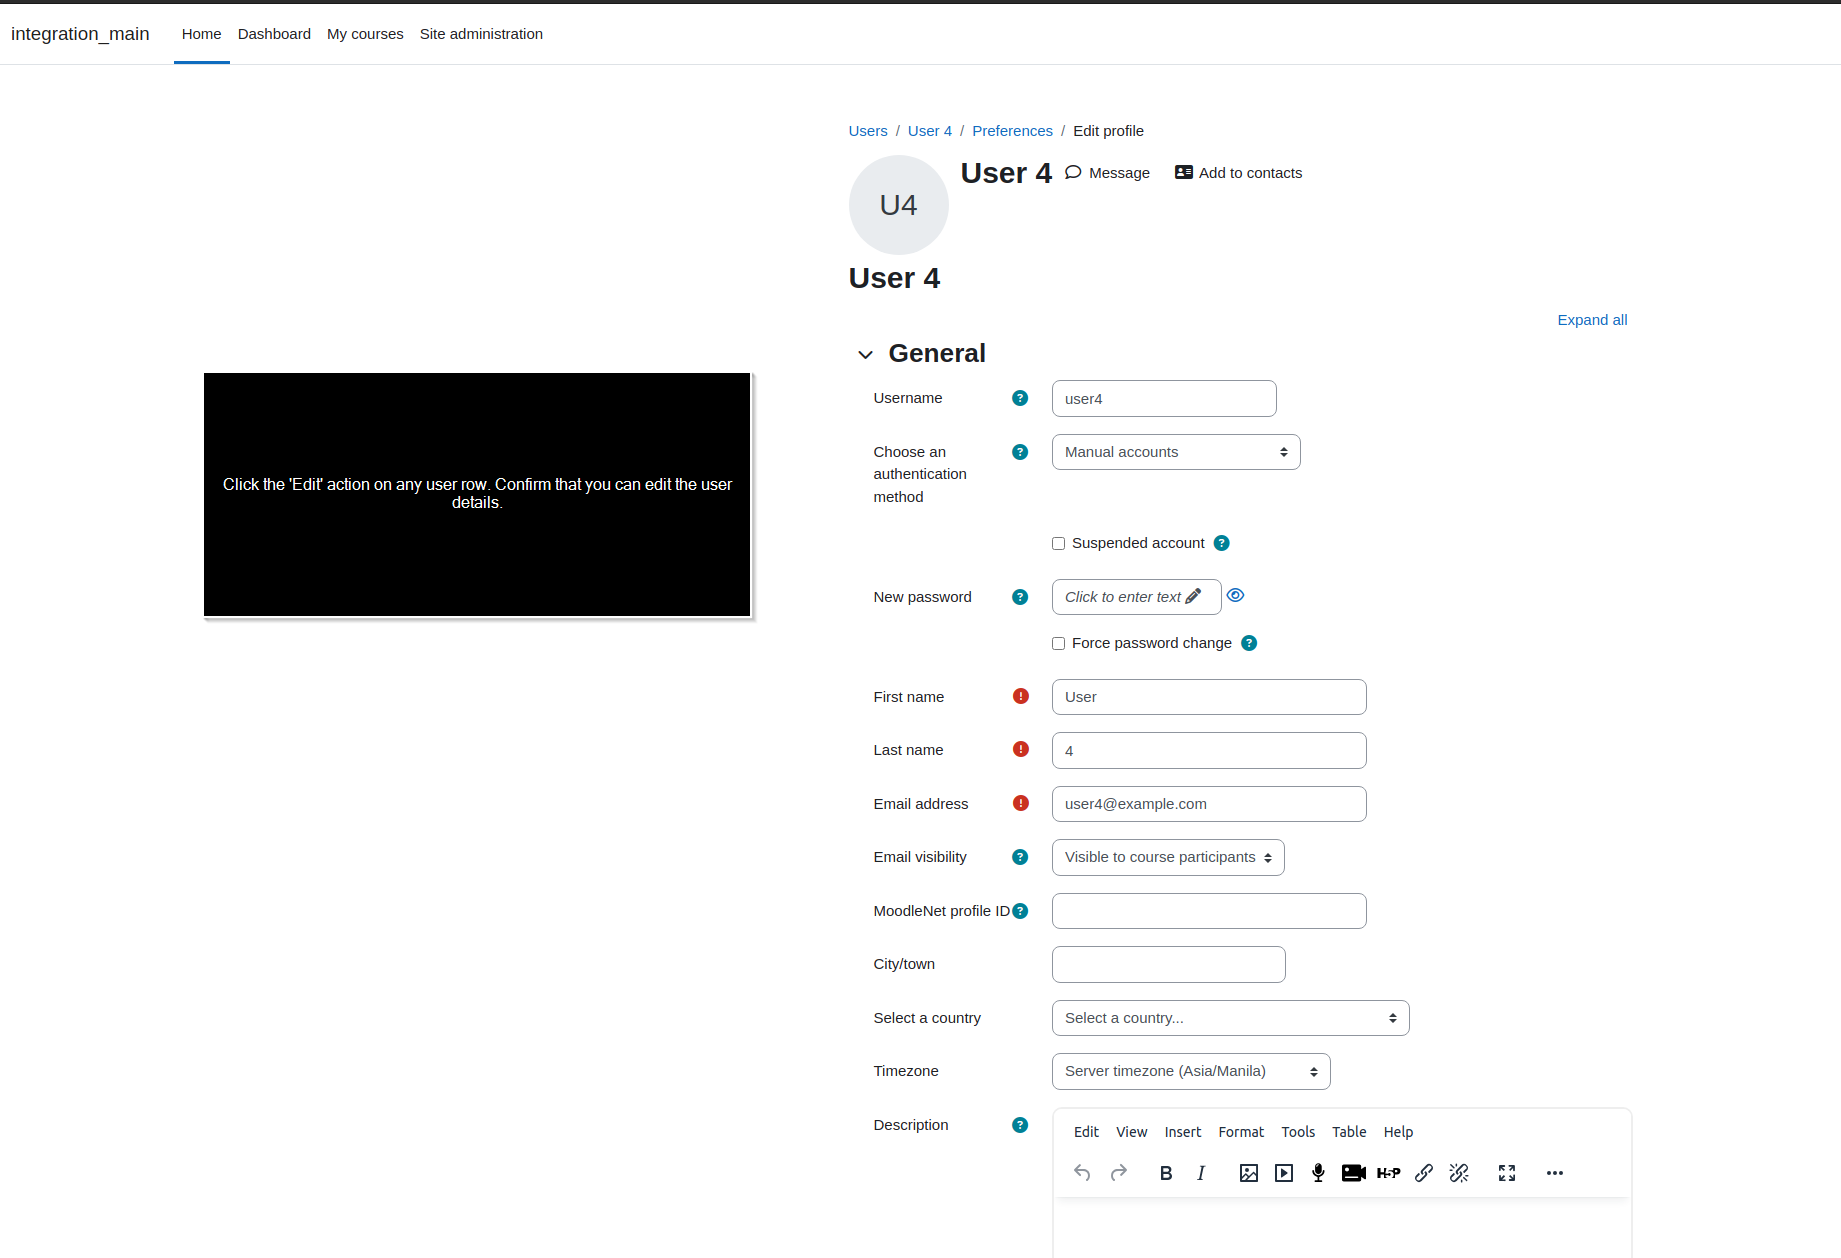Message User 4
Viewport: 1841px width, 1258px height.
[1107, 173]
